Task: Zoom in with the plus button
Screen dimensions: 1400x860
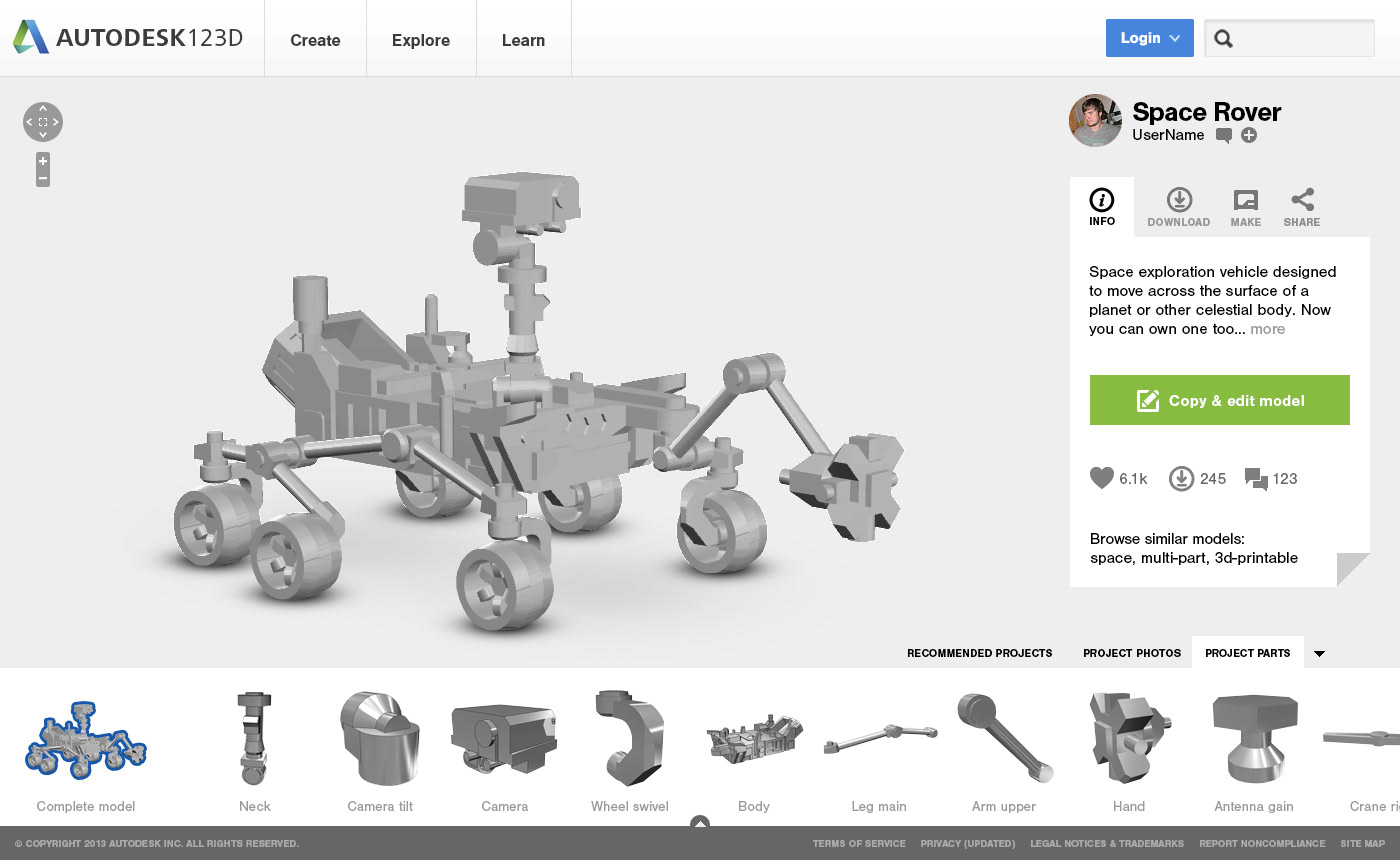Action: (43, 161)
